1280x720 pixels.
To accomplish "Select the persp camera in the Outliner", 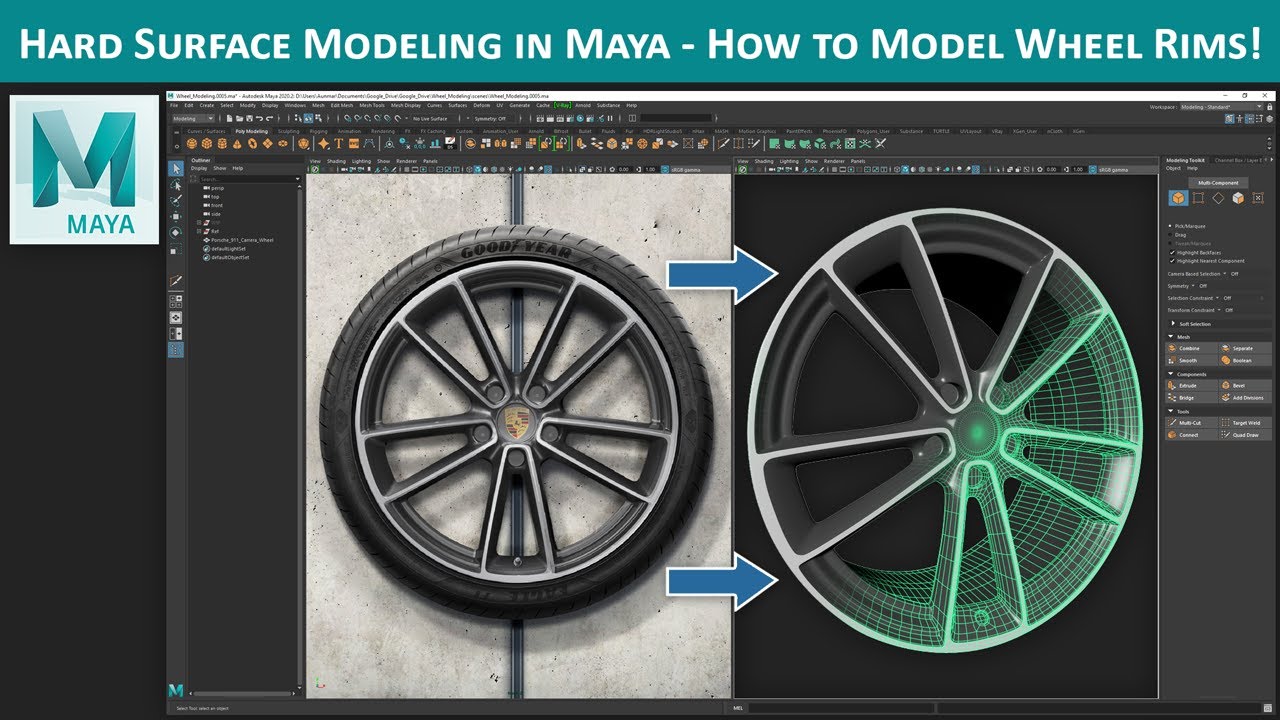I will 216,188.
